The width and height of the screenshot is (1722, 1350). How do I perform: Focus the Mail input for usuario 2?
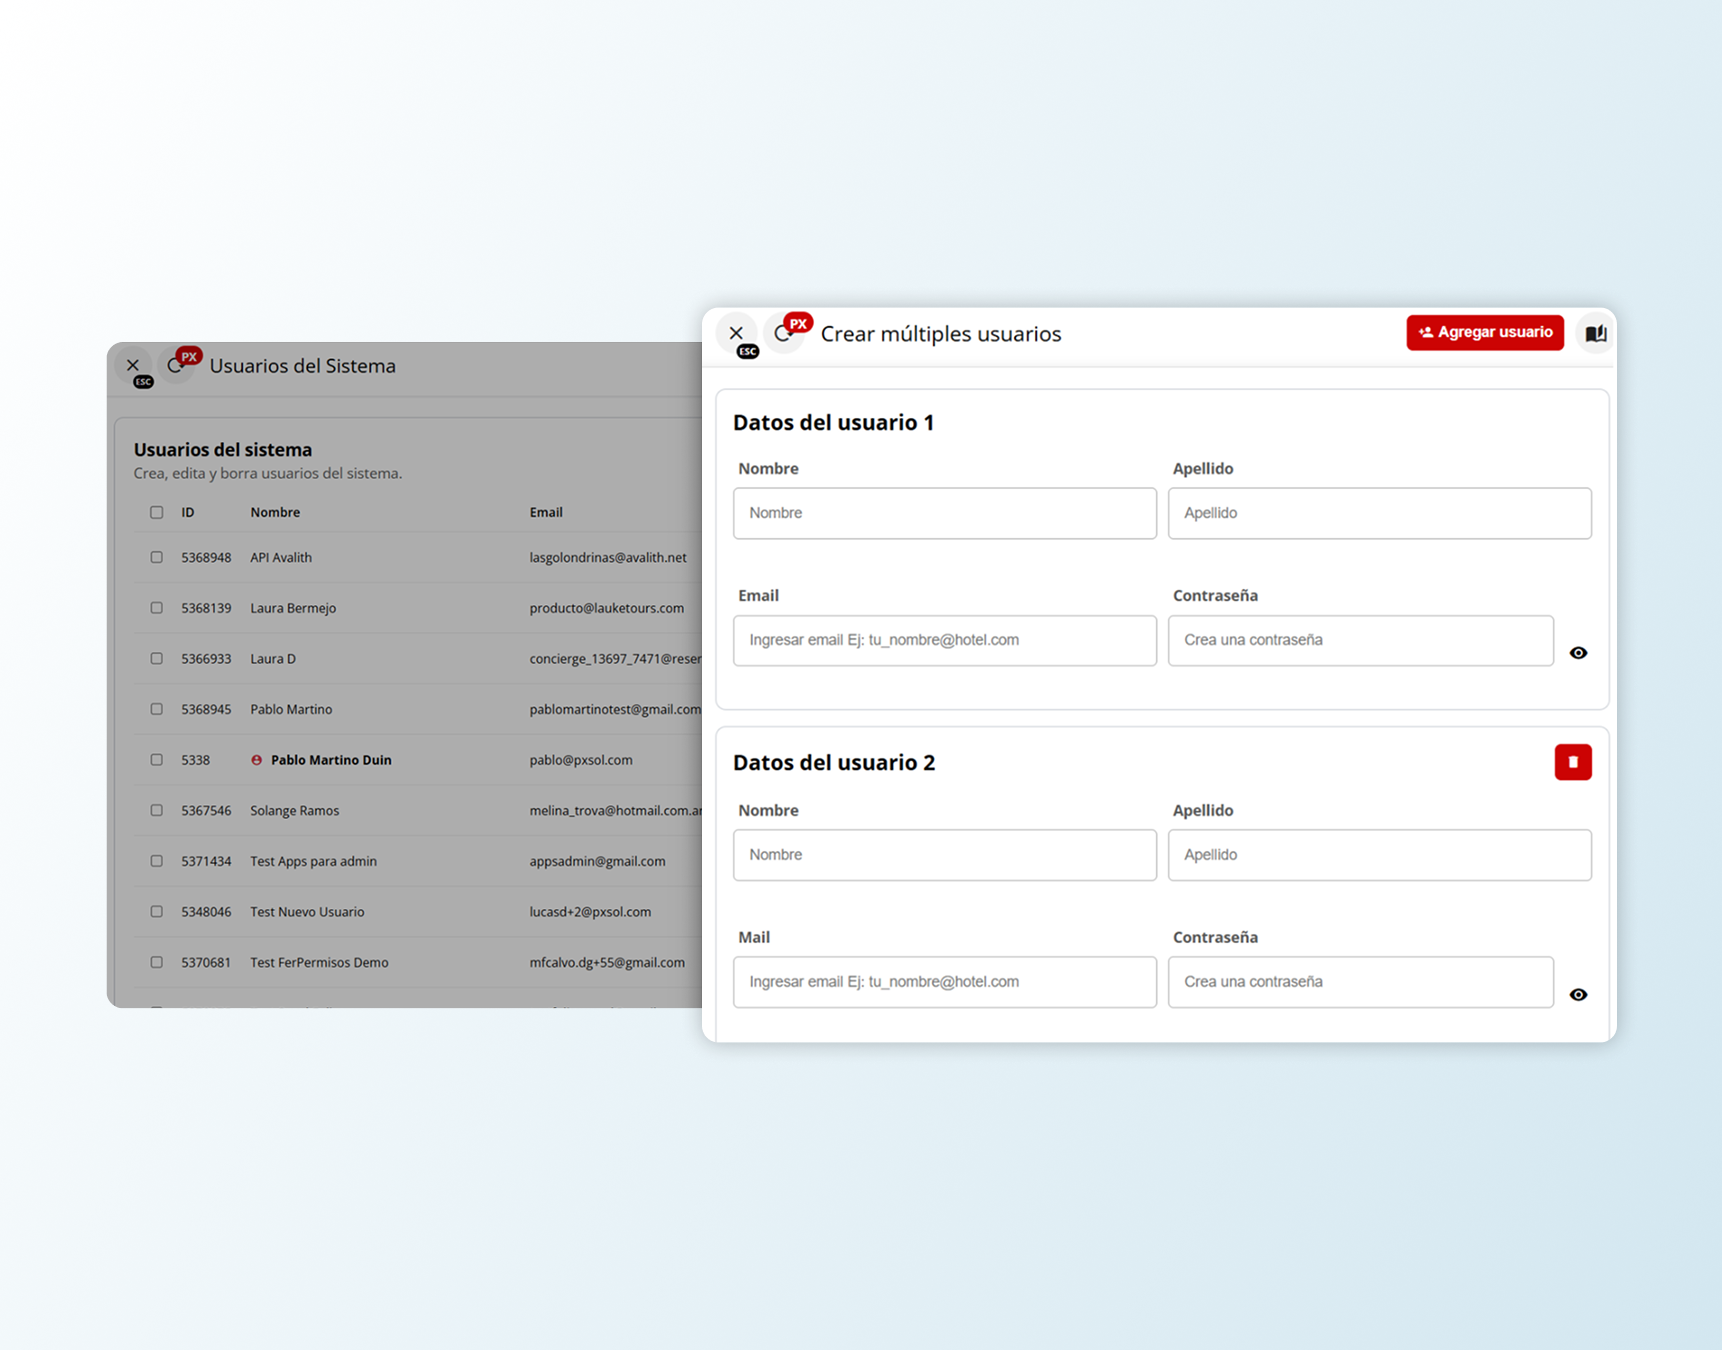tap(944, 982)
